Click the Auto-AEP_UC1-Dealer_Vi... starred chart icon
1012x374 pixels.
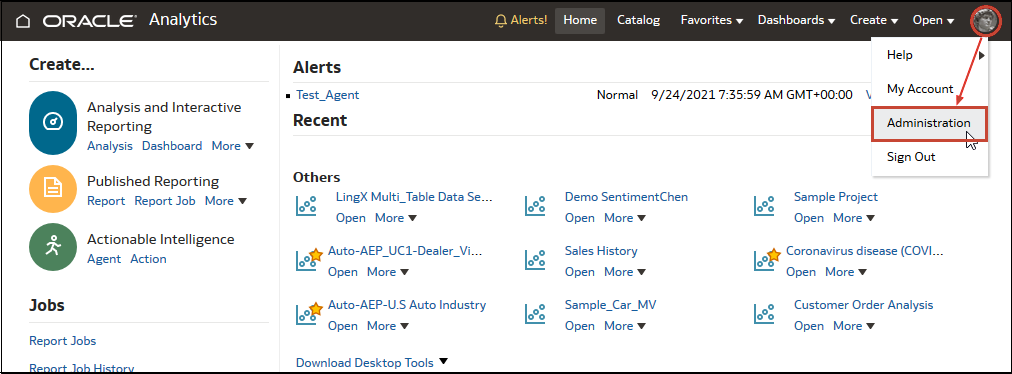pos(309,260)
